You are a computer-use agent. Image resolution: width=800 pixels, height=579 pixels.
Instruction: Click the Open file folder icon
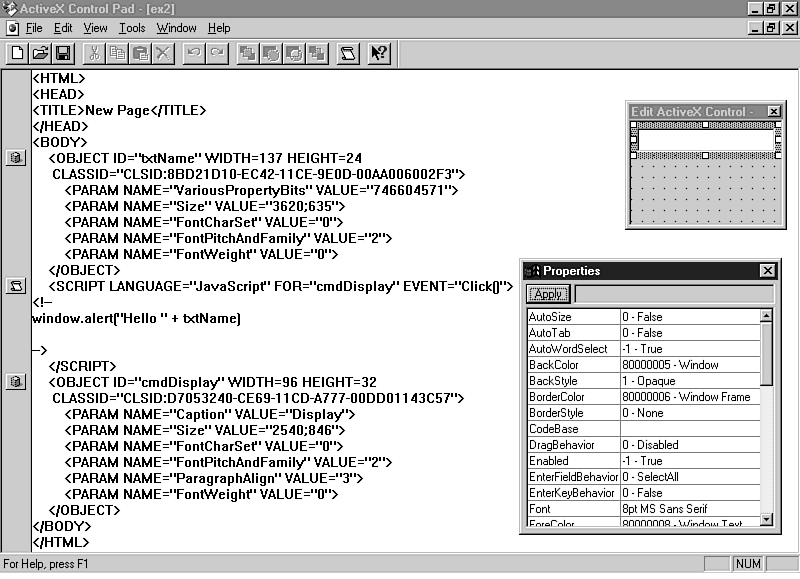coord(40,54)
